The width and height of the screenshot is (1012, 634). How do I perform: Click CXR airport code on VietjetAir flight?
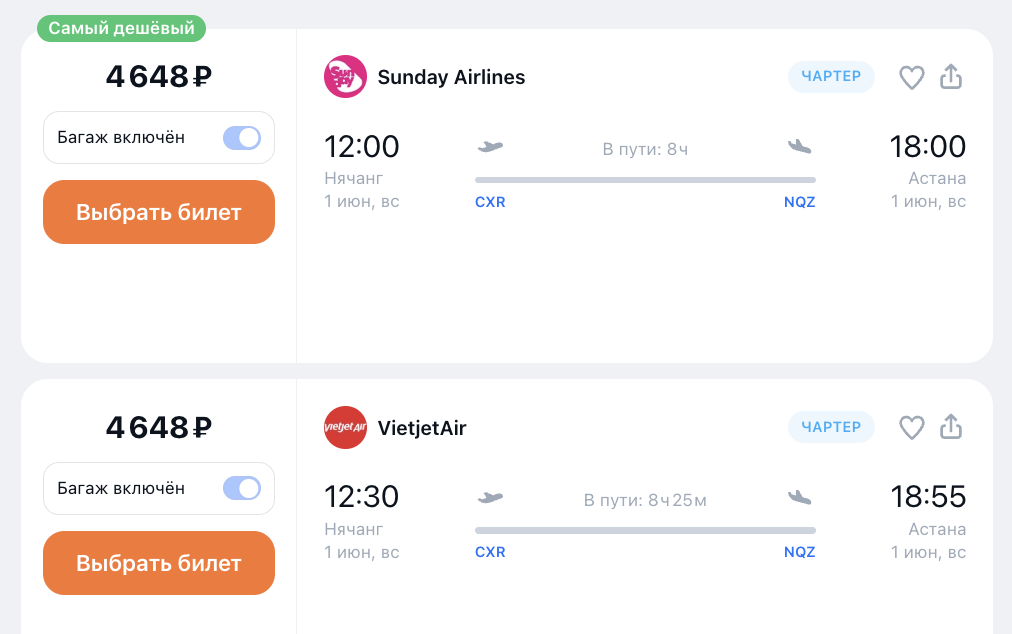click(x=491, y=553)
